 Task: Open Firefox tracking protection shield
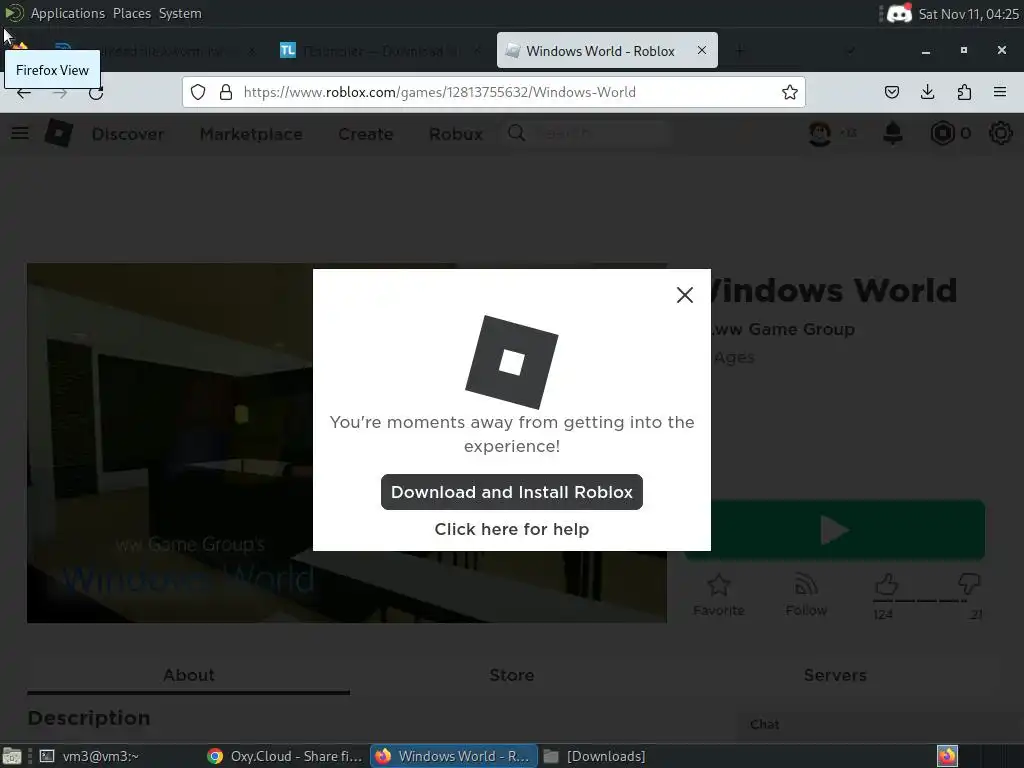pos(198,92)
